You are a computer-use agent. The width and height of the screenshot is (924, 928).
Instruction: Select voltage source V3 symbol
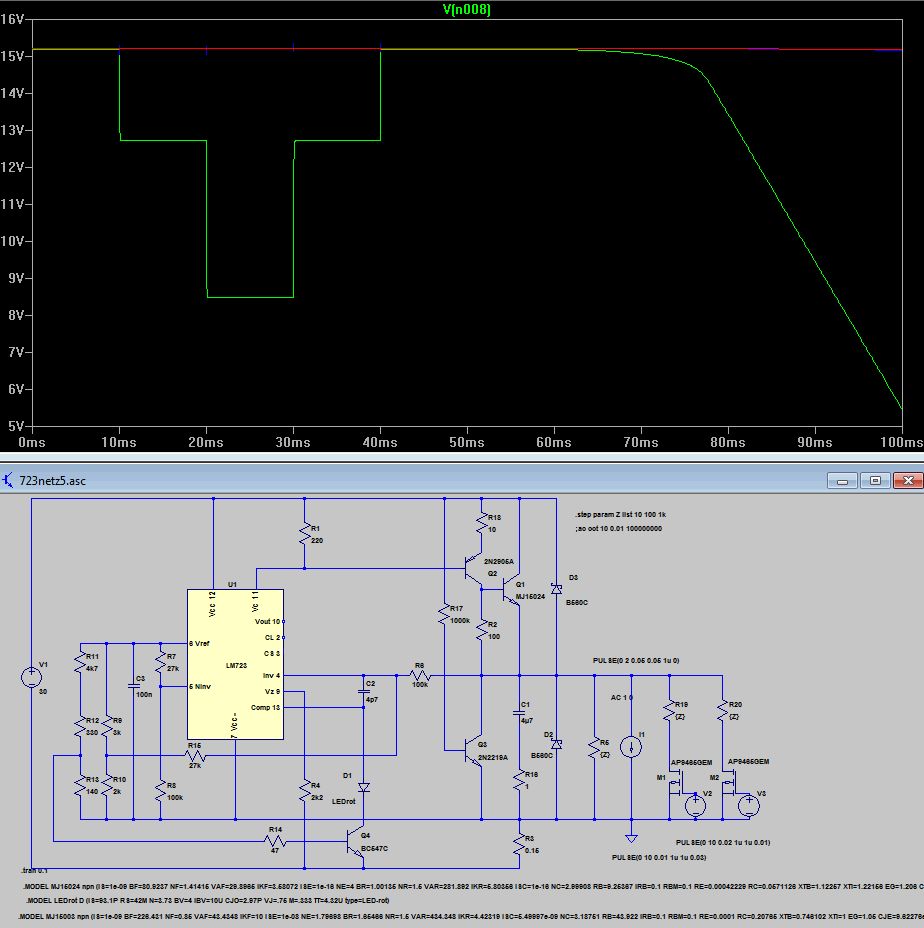(749, 805)
